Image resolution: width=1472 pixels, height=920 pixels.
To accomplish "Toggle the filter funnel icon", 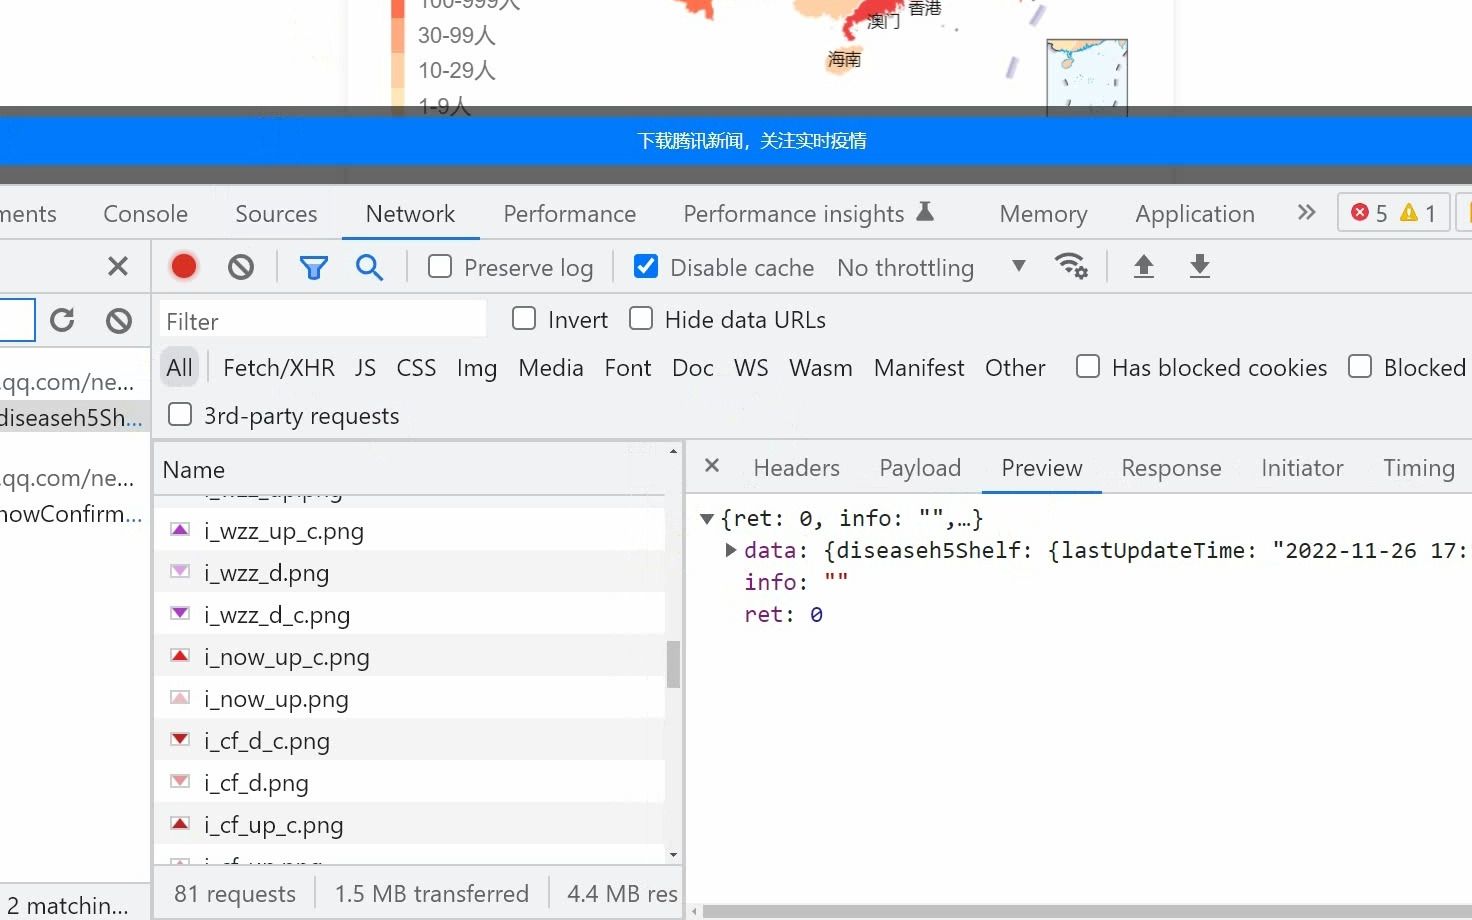I will pyautogui.click(x=313, y=267).
